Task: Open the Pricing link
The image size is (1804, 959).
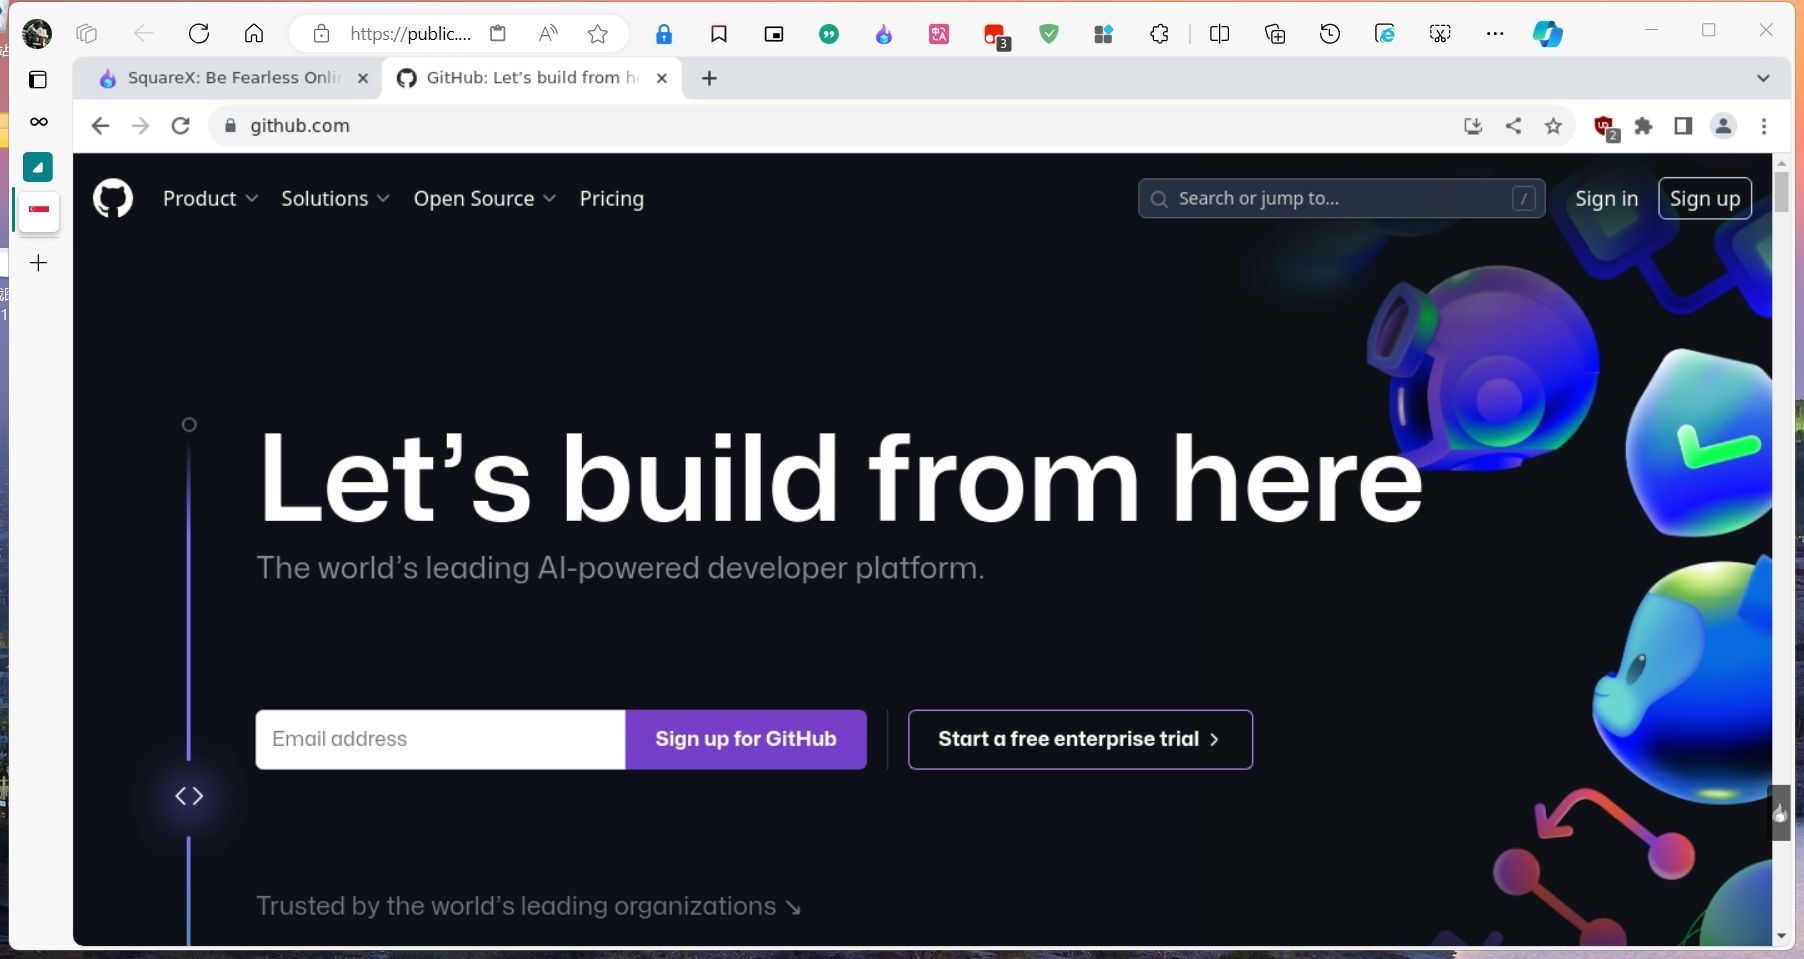Action: pos(612,198)
